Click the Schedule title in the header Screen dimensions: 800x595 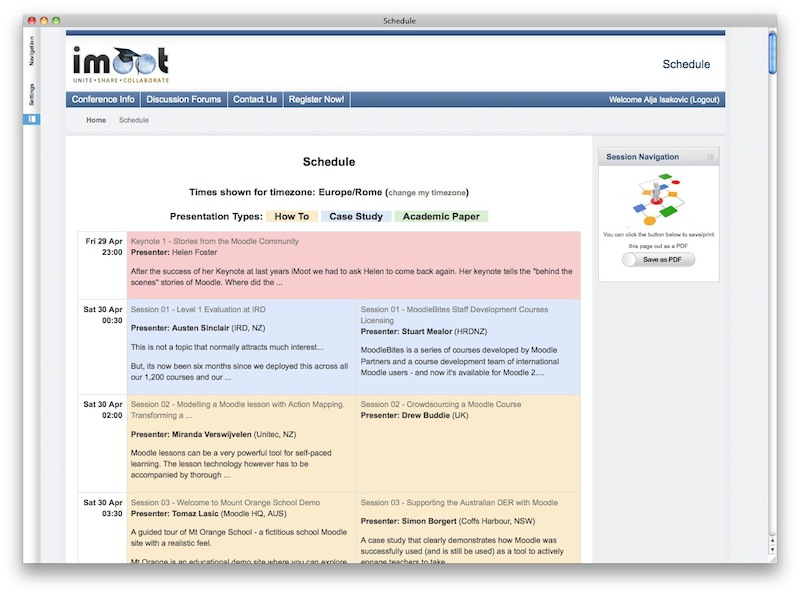pyautogui.click(x=686, y=64)
